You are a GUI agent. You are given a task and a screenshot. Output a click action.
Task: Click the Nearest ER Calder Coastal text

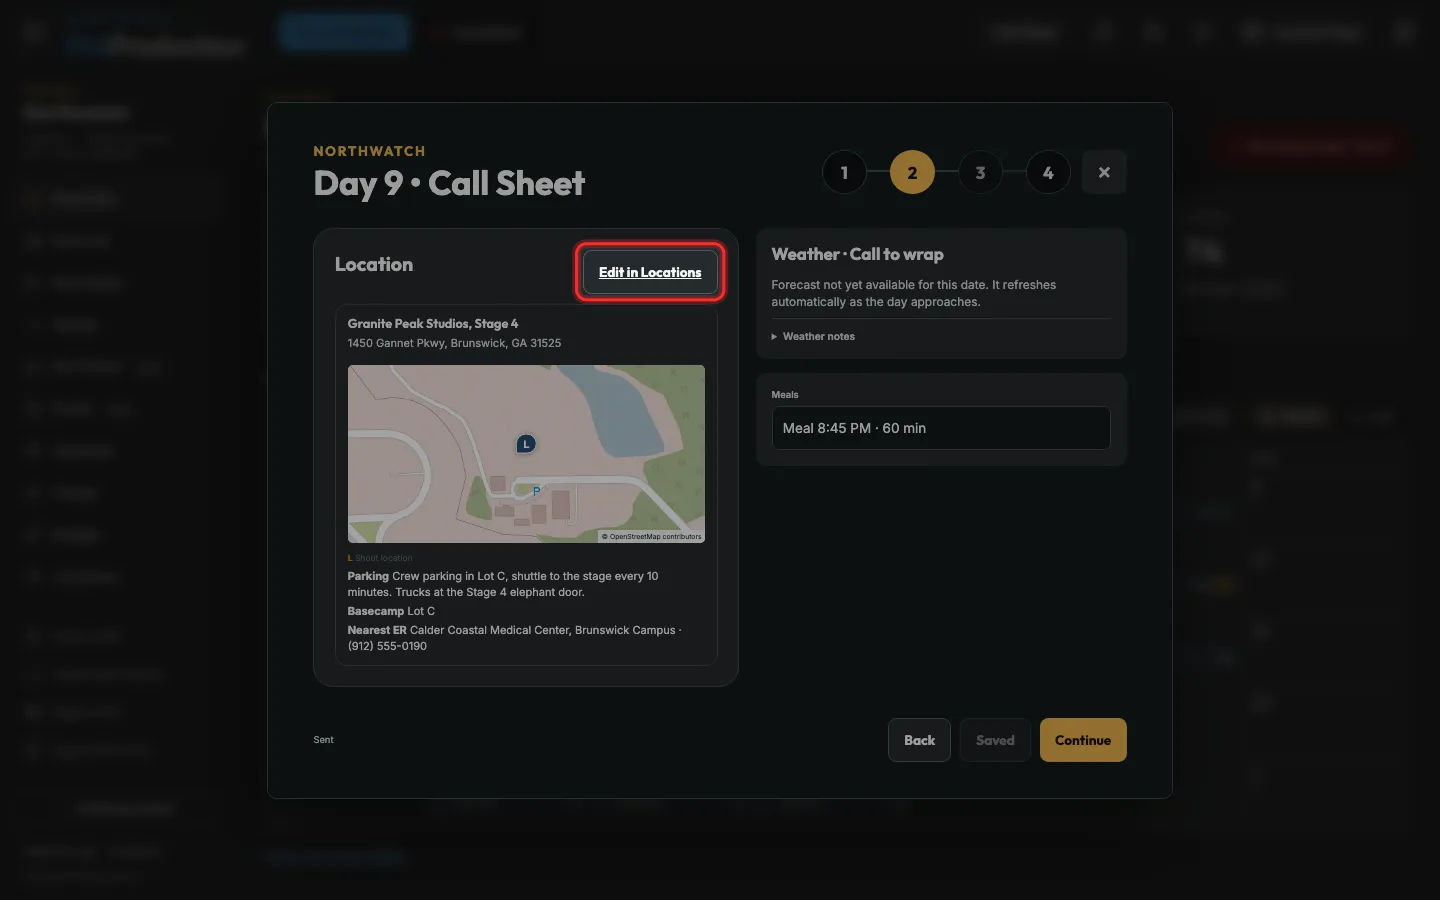(x=514, y=638)
